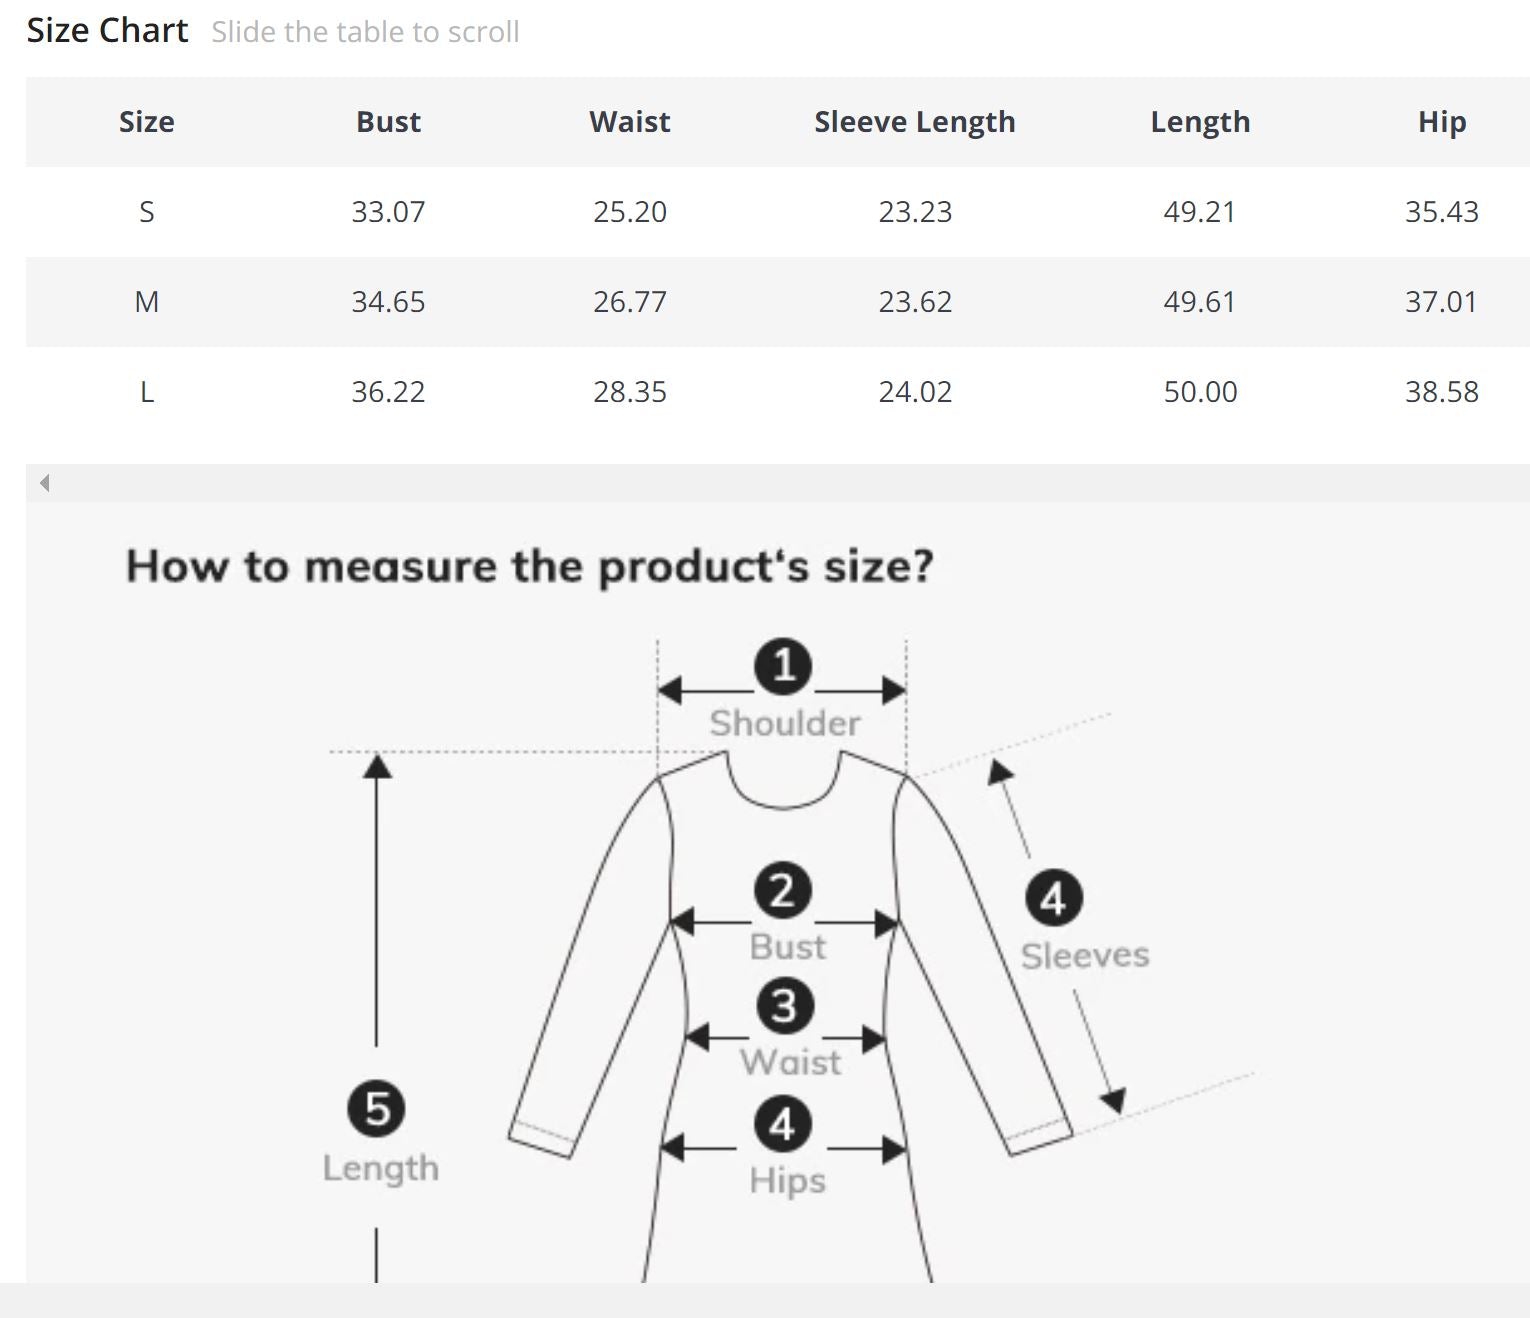Click the M size row label
The image size is (1530, 1318).
point(146,302)
